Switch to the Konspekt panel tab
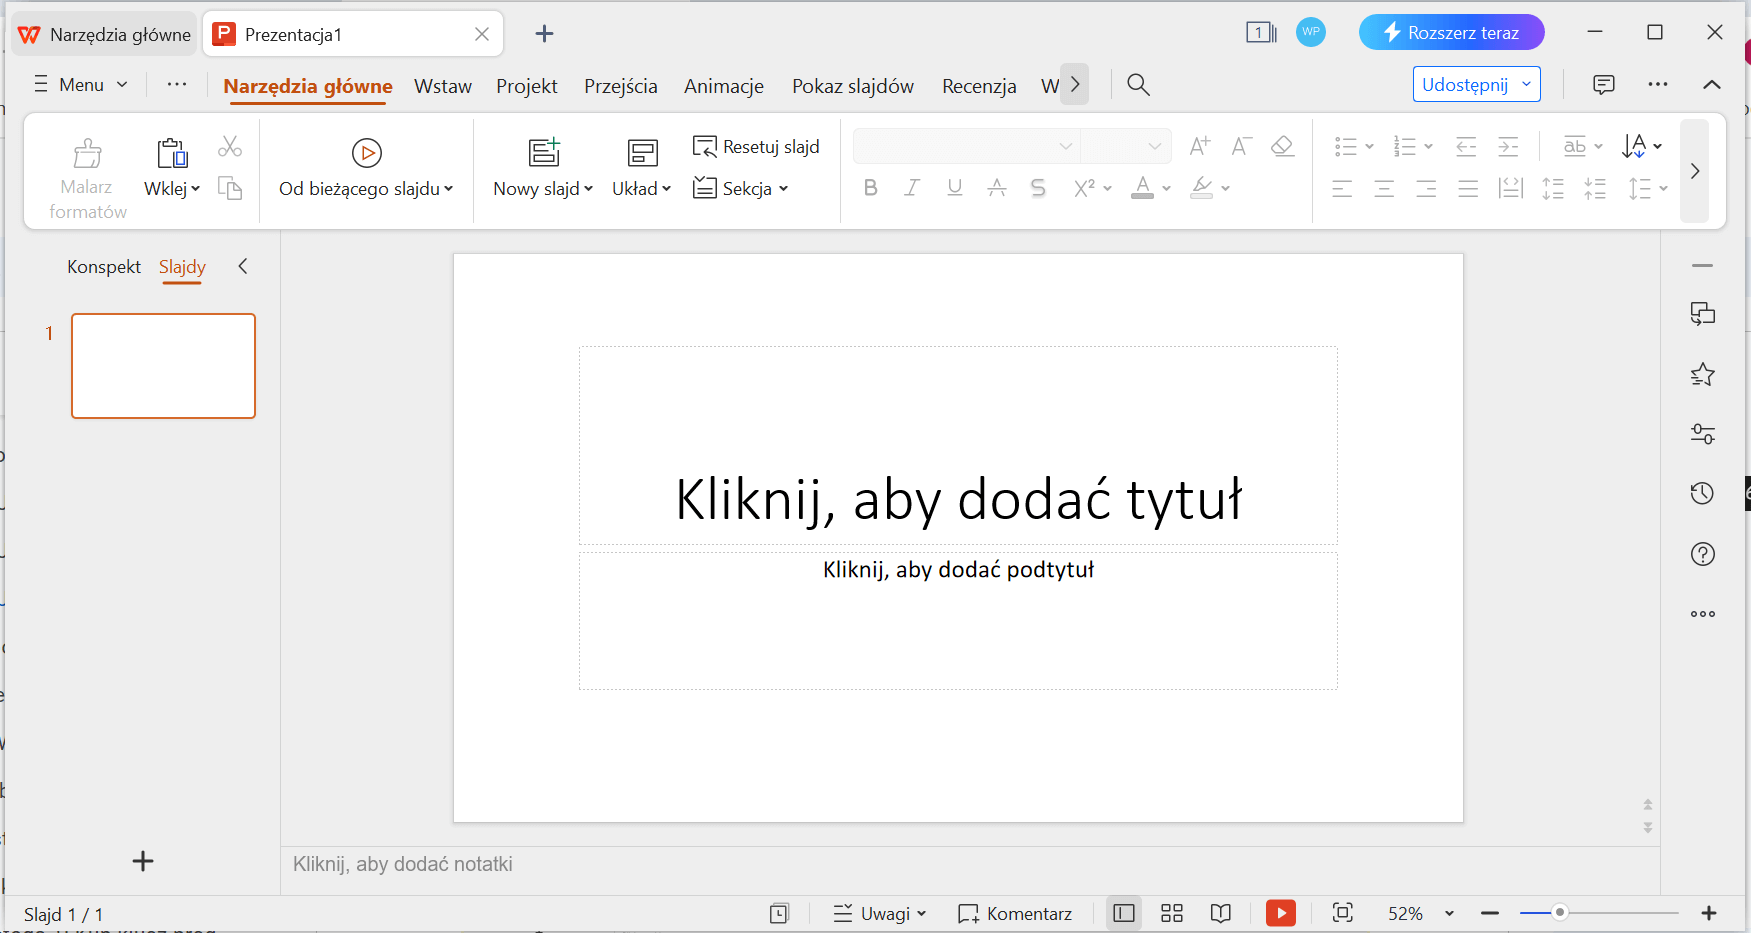 (x=104, y=267)
